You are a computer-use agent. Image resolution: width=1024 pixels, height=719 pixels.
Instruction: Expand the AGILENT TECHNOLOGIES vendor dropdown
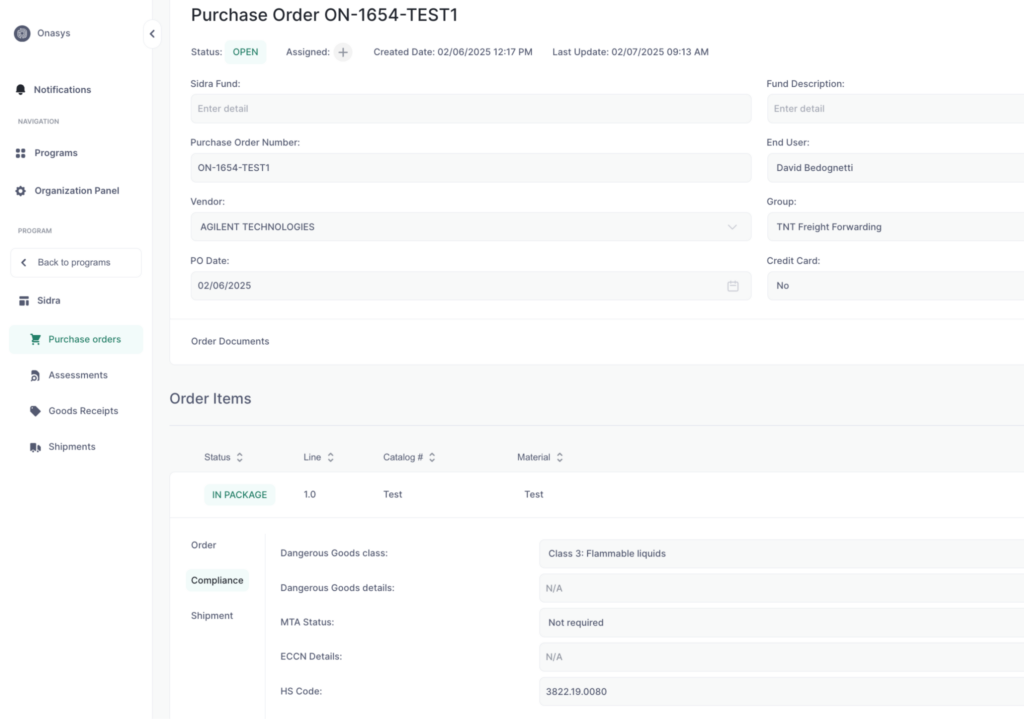point(471,227)
